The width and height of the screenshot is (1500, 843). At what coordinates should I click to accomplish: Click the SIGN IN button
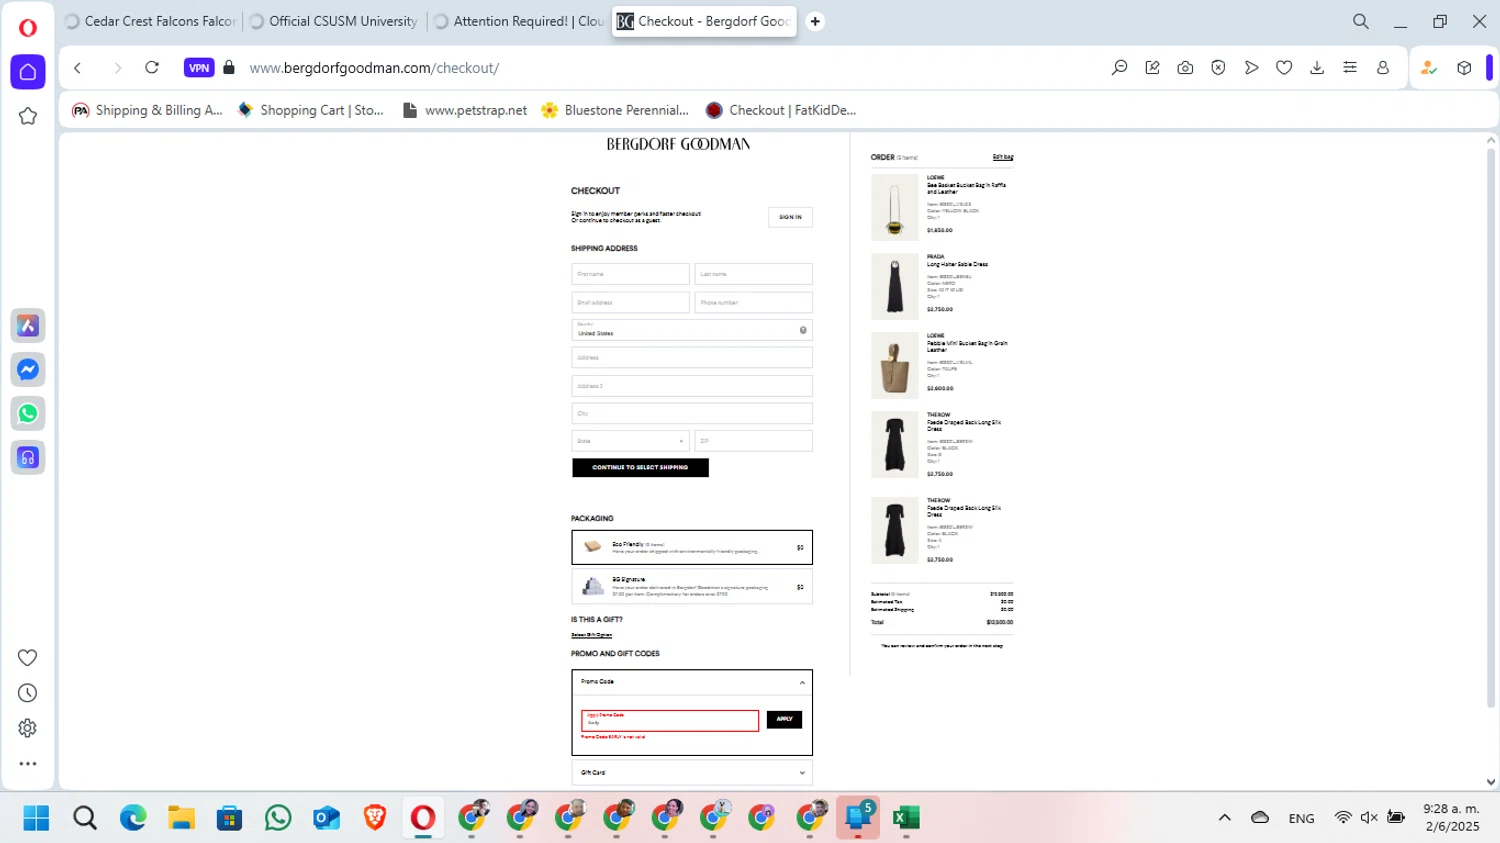tap(790, 217)
